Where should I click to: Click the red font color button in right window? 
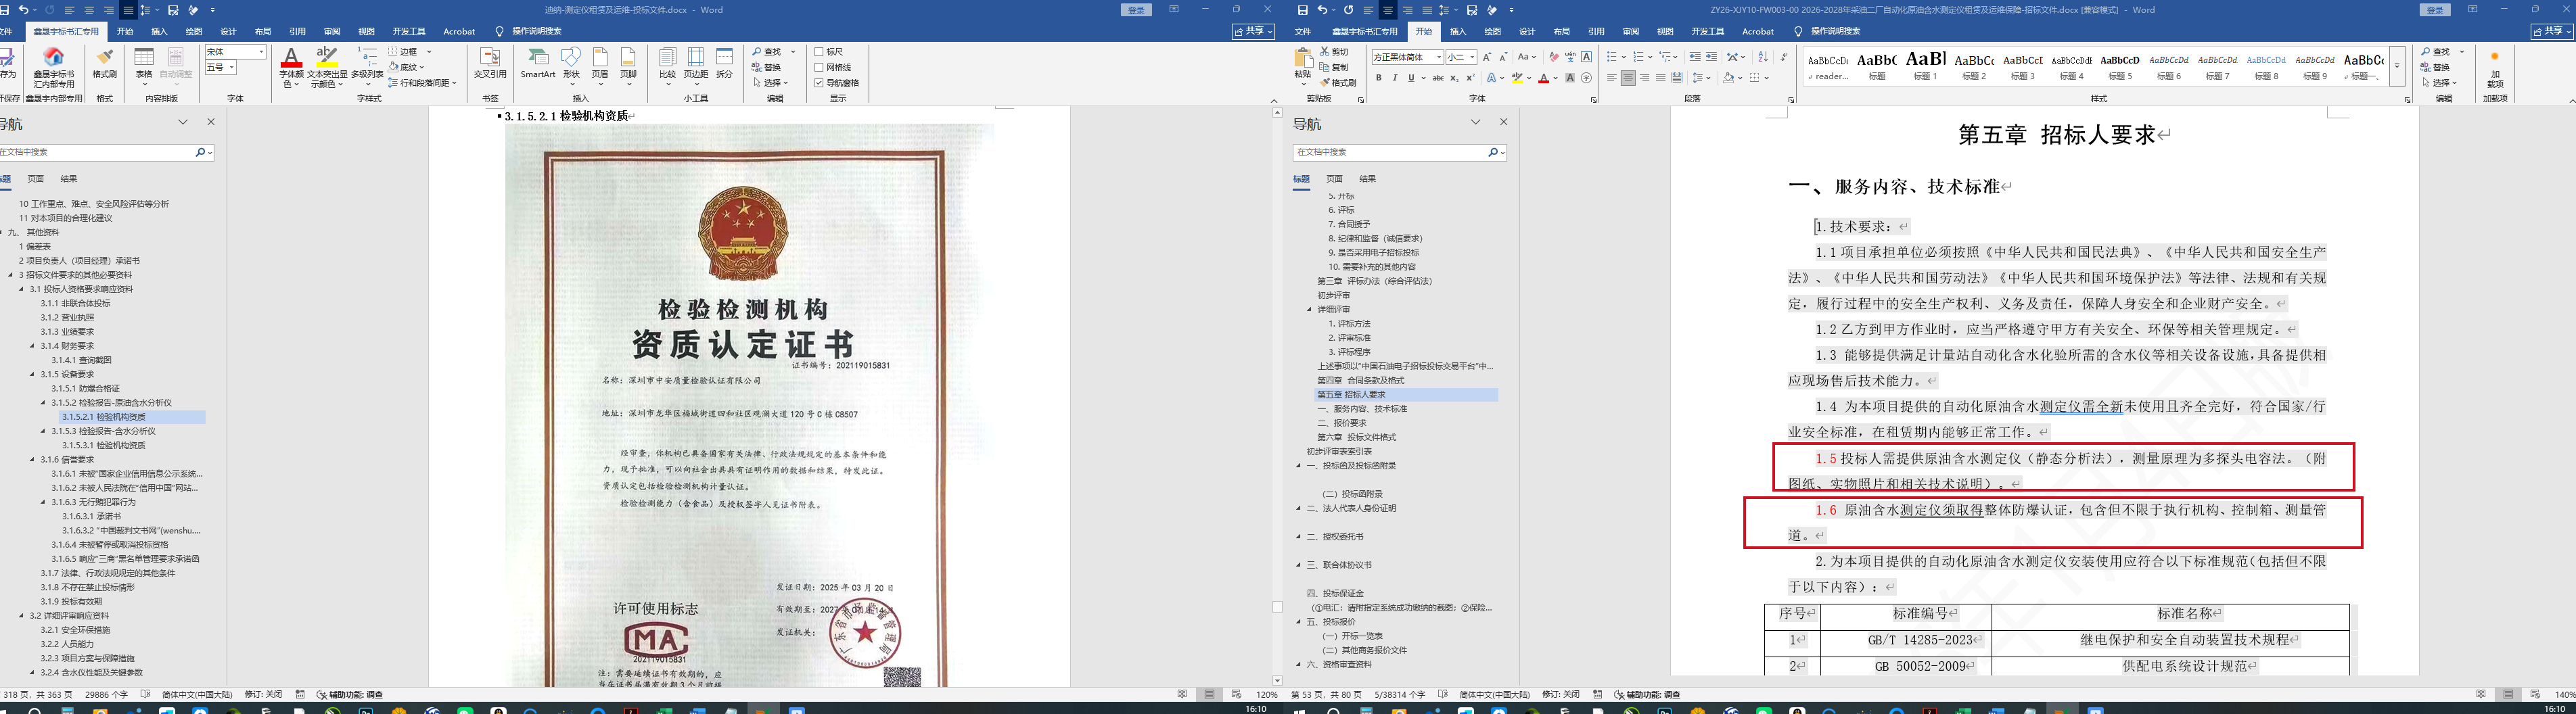click(1544, 78)
